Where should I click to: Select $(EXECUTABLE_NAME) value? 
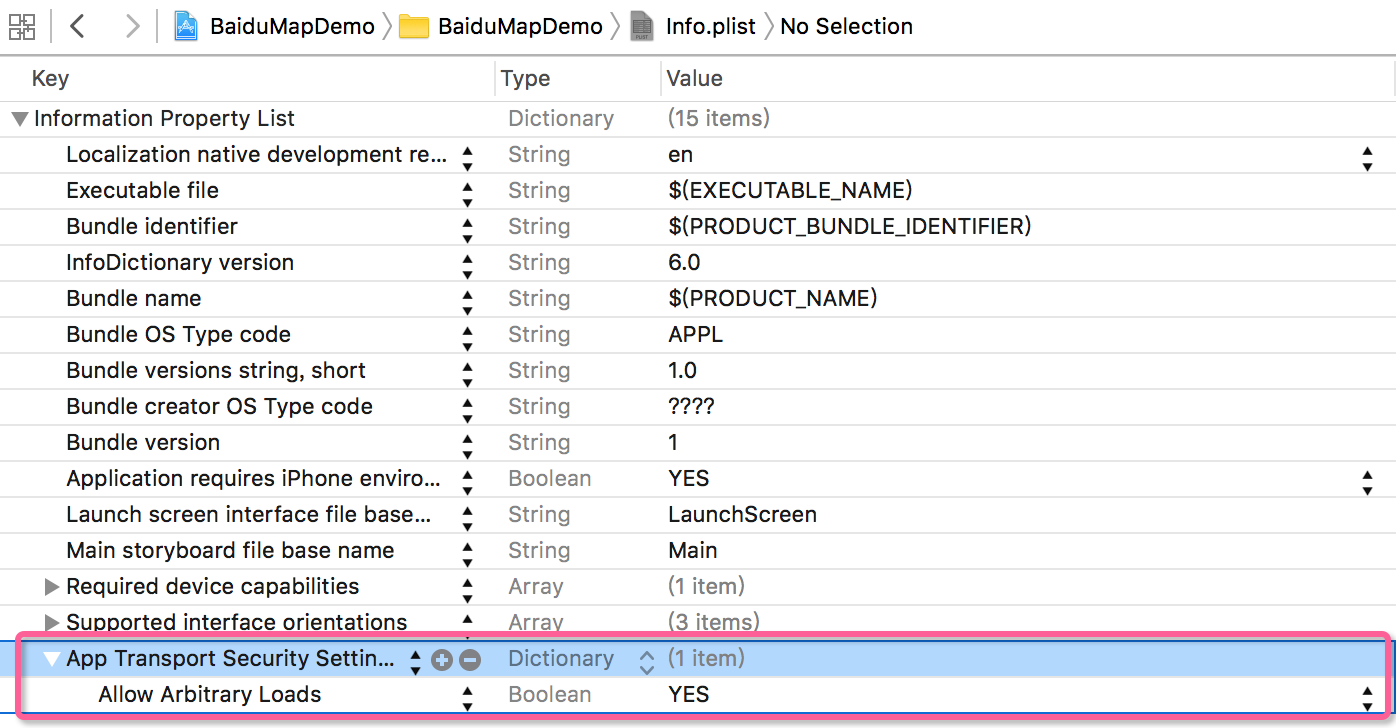[x=790, y=191]
